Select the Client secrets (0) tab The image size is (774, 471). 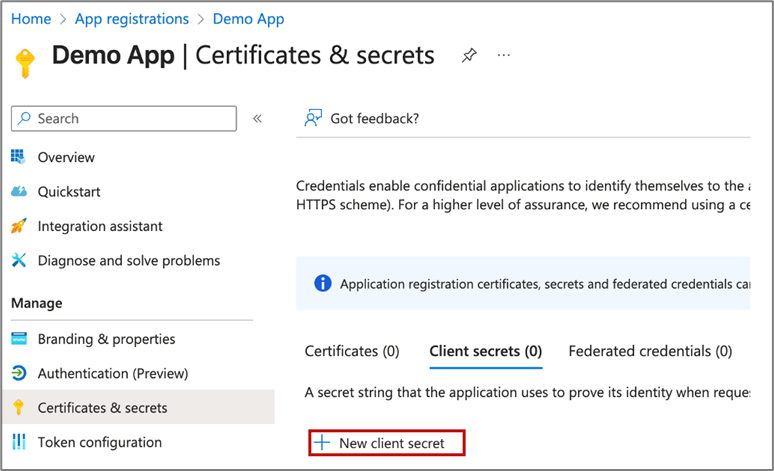(485, 351)
